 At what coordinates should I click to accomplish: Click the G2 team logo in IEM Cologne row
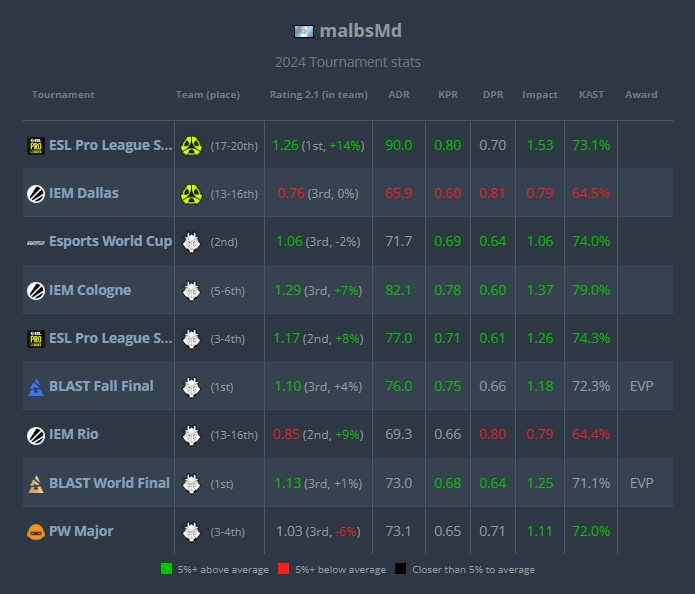pyautogui.click(x=191, y=291)
